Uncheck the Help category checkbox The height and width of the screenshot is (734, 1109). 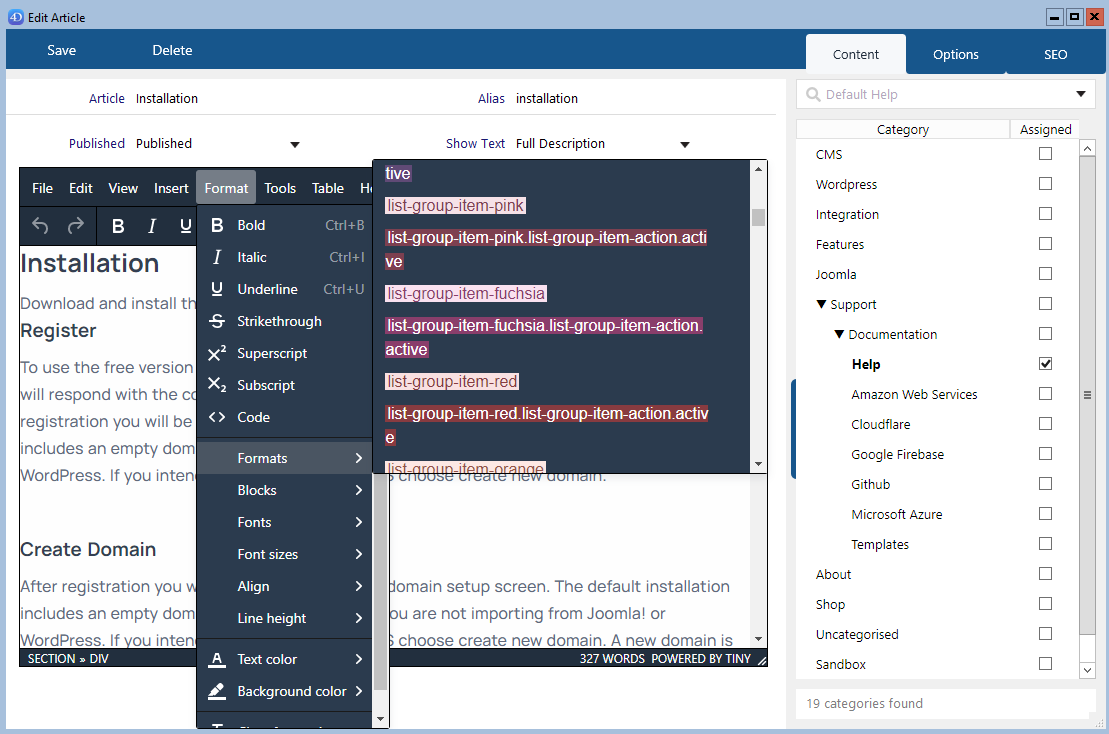1045,364
